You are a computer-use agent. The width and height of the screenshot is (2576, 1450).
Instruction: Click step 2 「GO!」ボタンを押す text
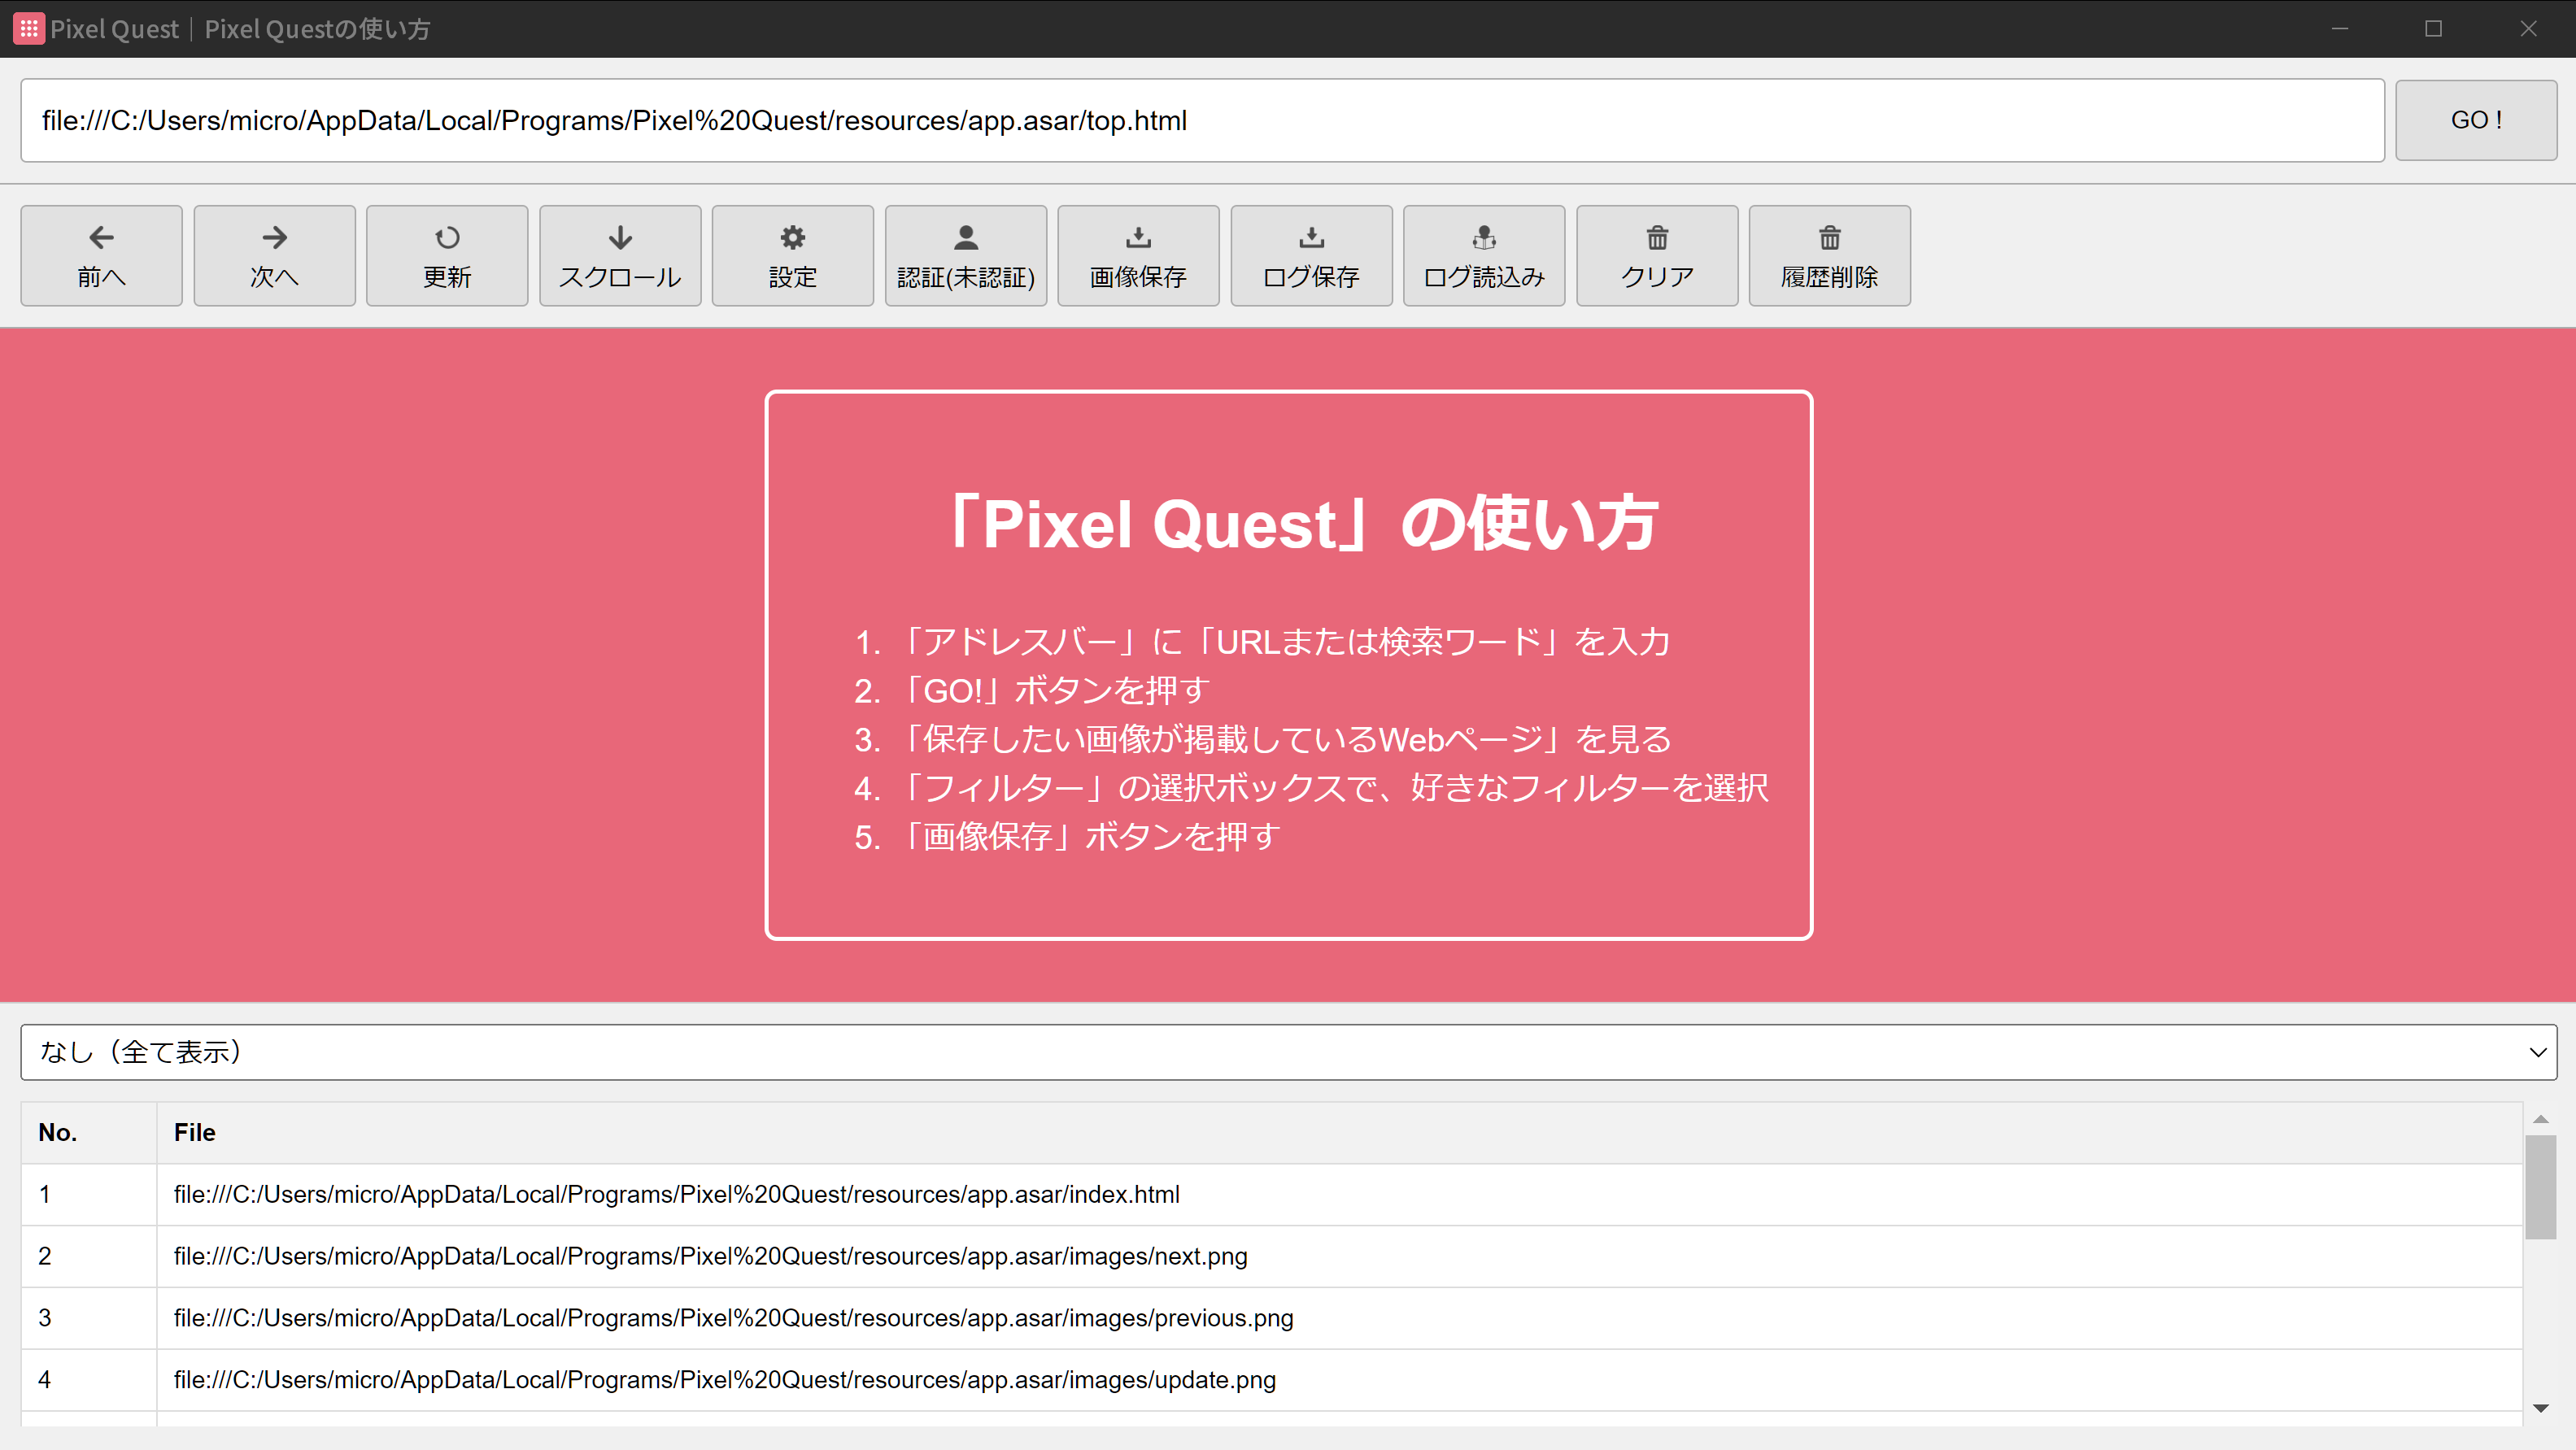1056,690
